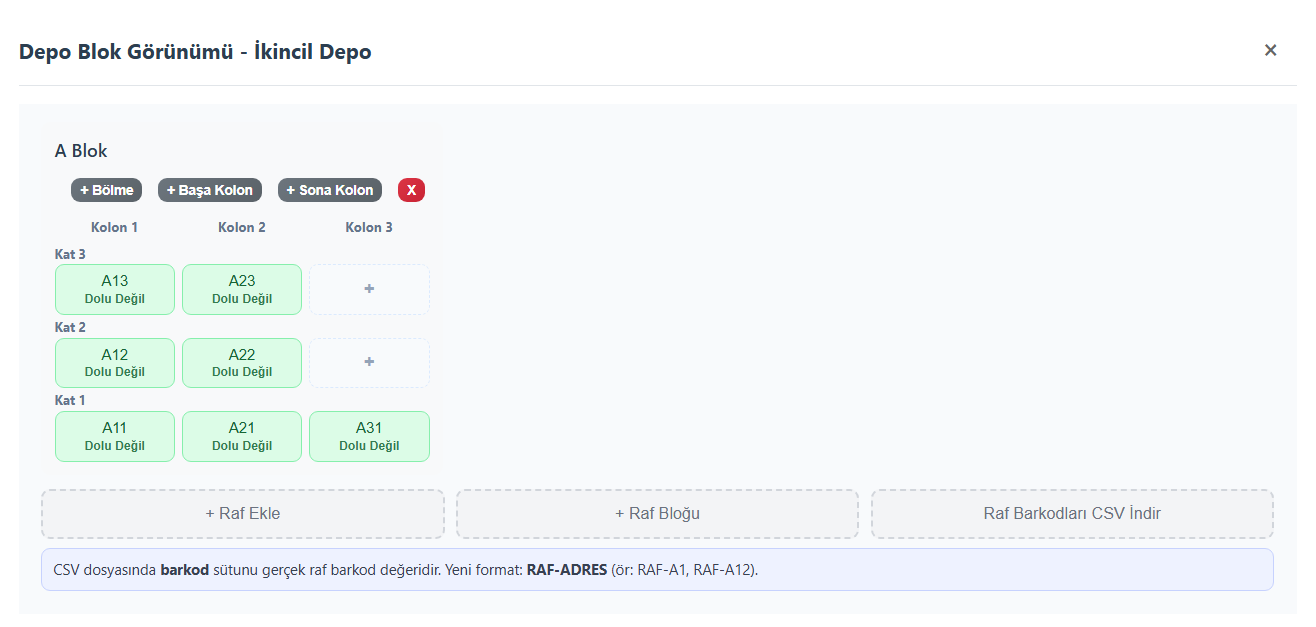Screen dimensions: 1316x627
Task: Click the + Raf Ekle button
Action: pos(243,514)
